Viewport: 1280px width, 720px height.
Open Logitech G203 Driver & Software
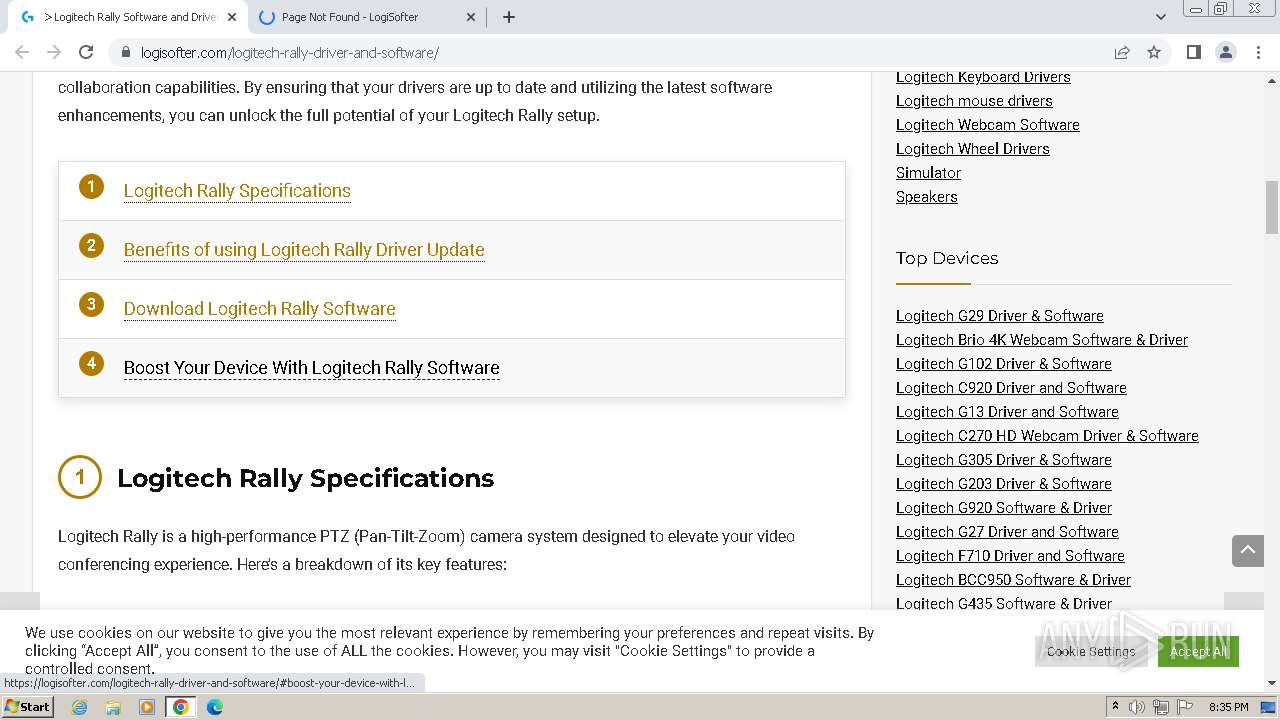pyautogui.click(x=1004, y=484)
